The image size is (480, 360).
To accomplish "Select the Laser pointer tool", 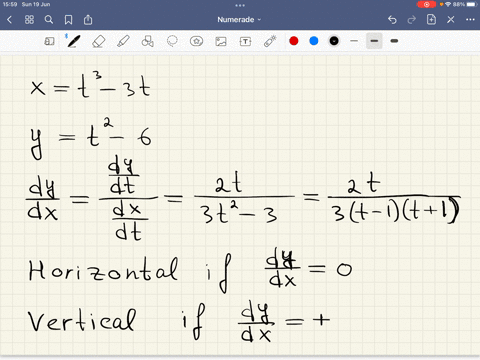I will (x=270, y=41).
